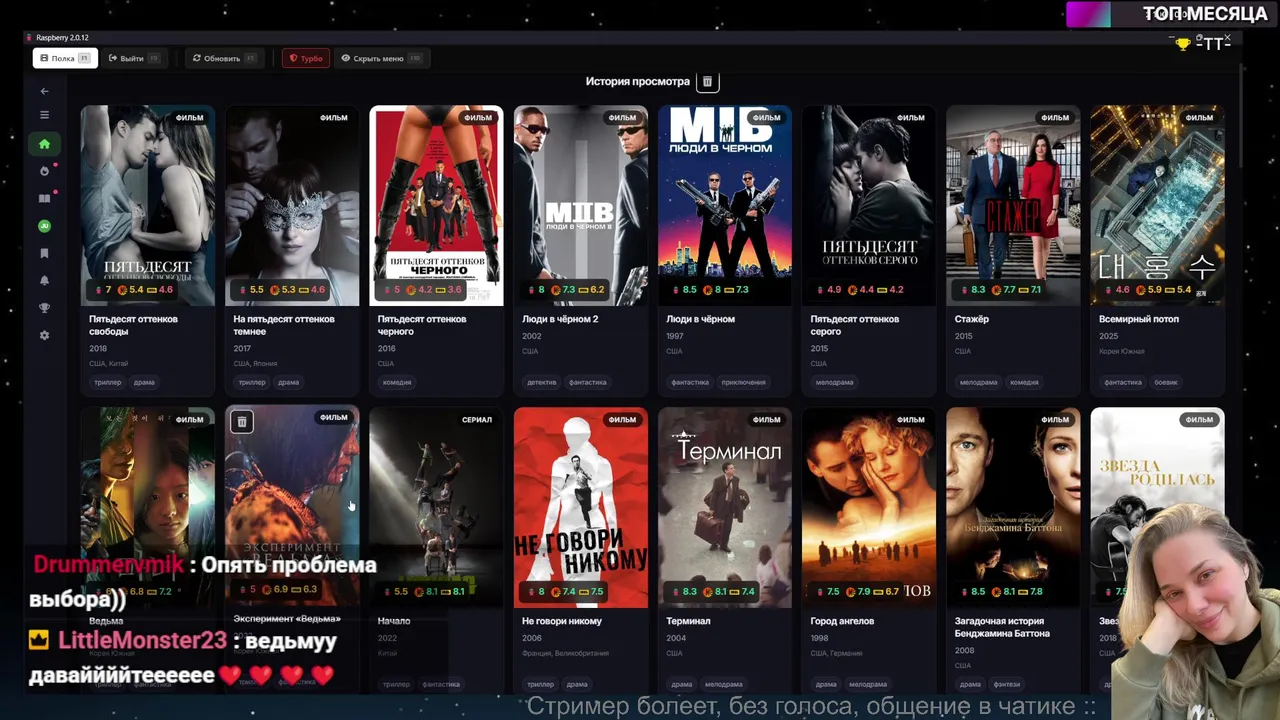Screen dimensions: 1280x720
Task: Select фантастика tag under Люди в чёрном 2
Action: (x=588, y=382)
